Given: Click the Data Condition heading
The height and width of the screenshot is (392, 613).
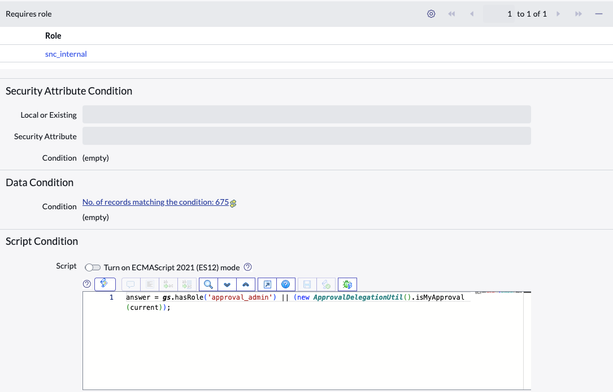Looking at the screenshot, I should tap(39, 183).
